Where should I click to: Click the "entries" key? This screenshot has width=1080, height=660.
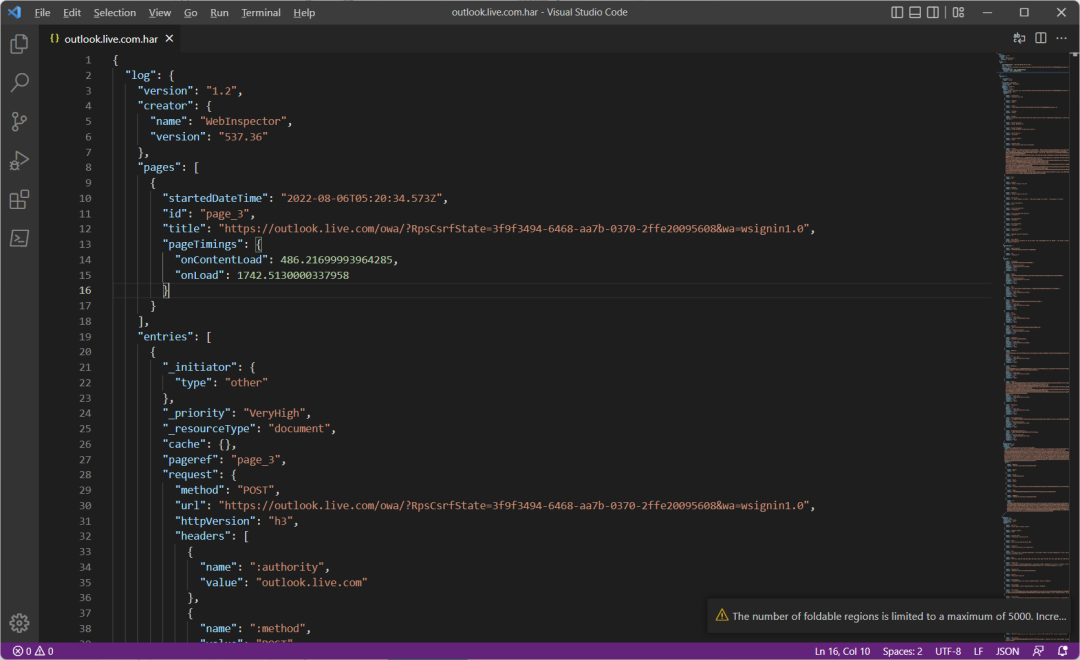165,336
